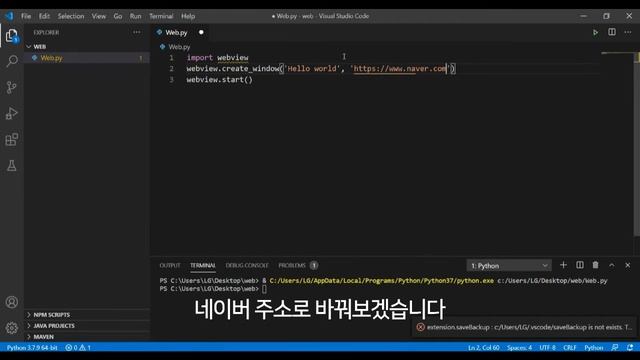Open the Search view in activity bar
640x360 pixels.
click(x=12, y=61)
